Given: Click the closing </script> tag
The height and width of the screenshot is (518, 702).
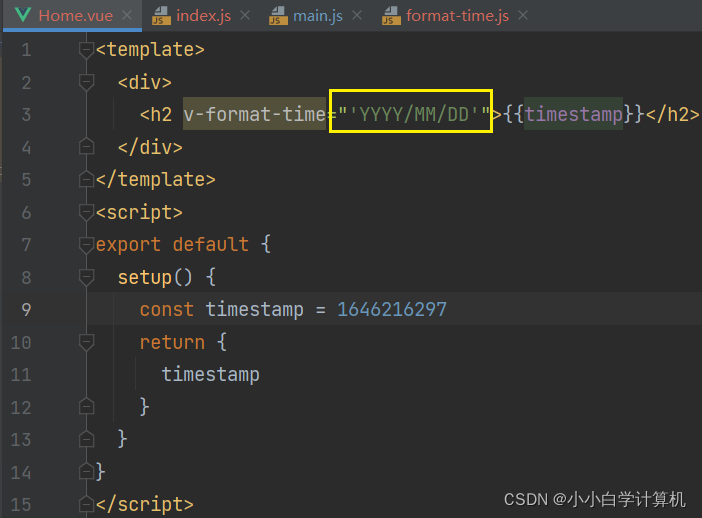Looking at the screenshot, I should tap(145, 505).
